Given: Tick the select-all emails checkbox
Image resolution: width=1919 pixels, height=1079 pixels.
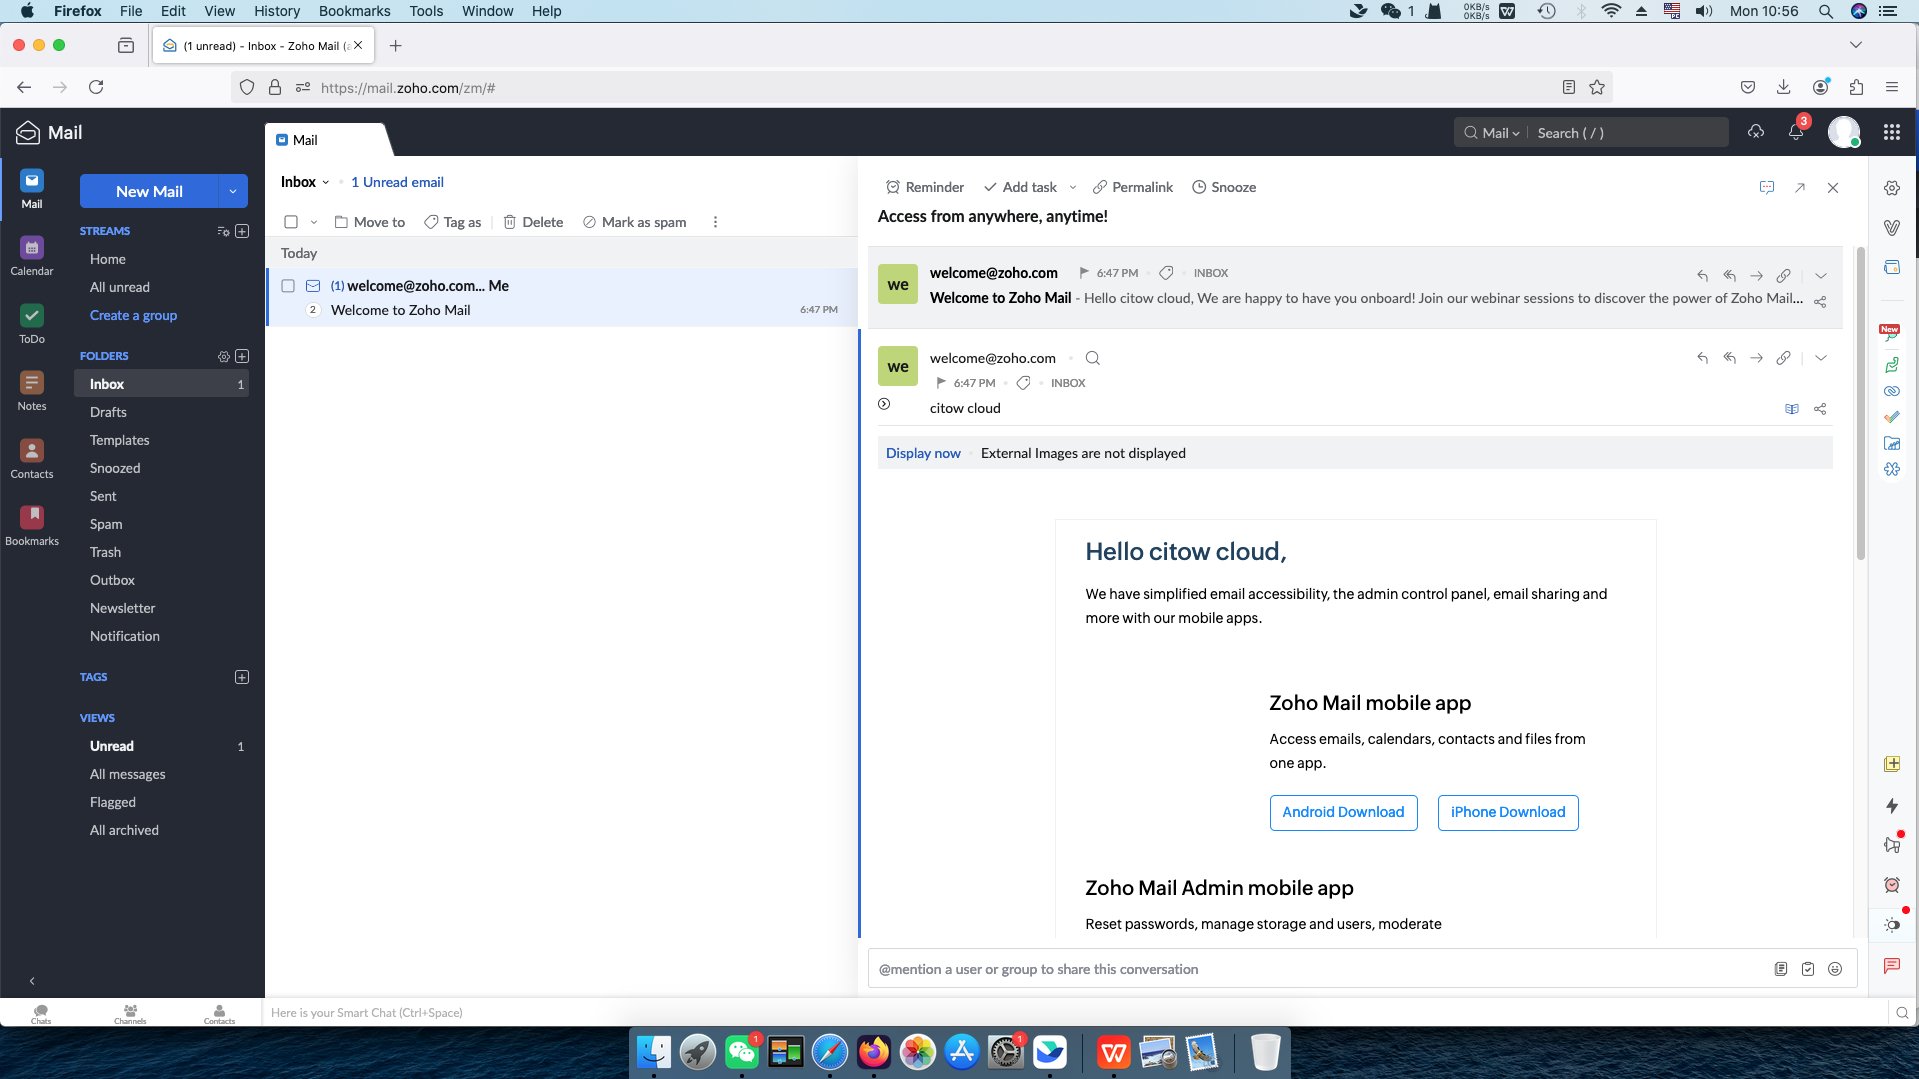Looking at the screenshot, I should 291,222.
